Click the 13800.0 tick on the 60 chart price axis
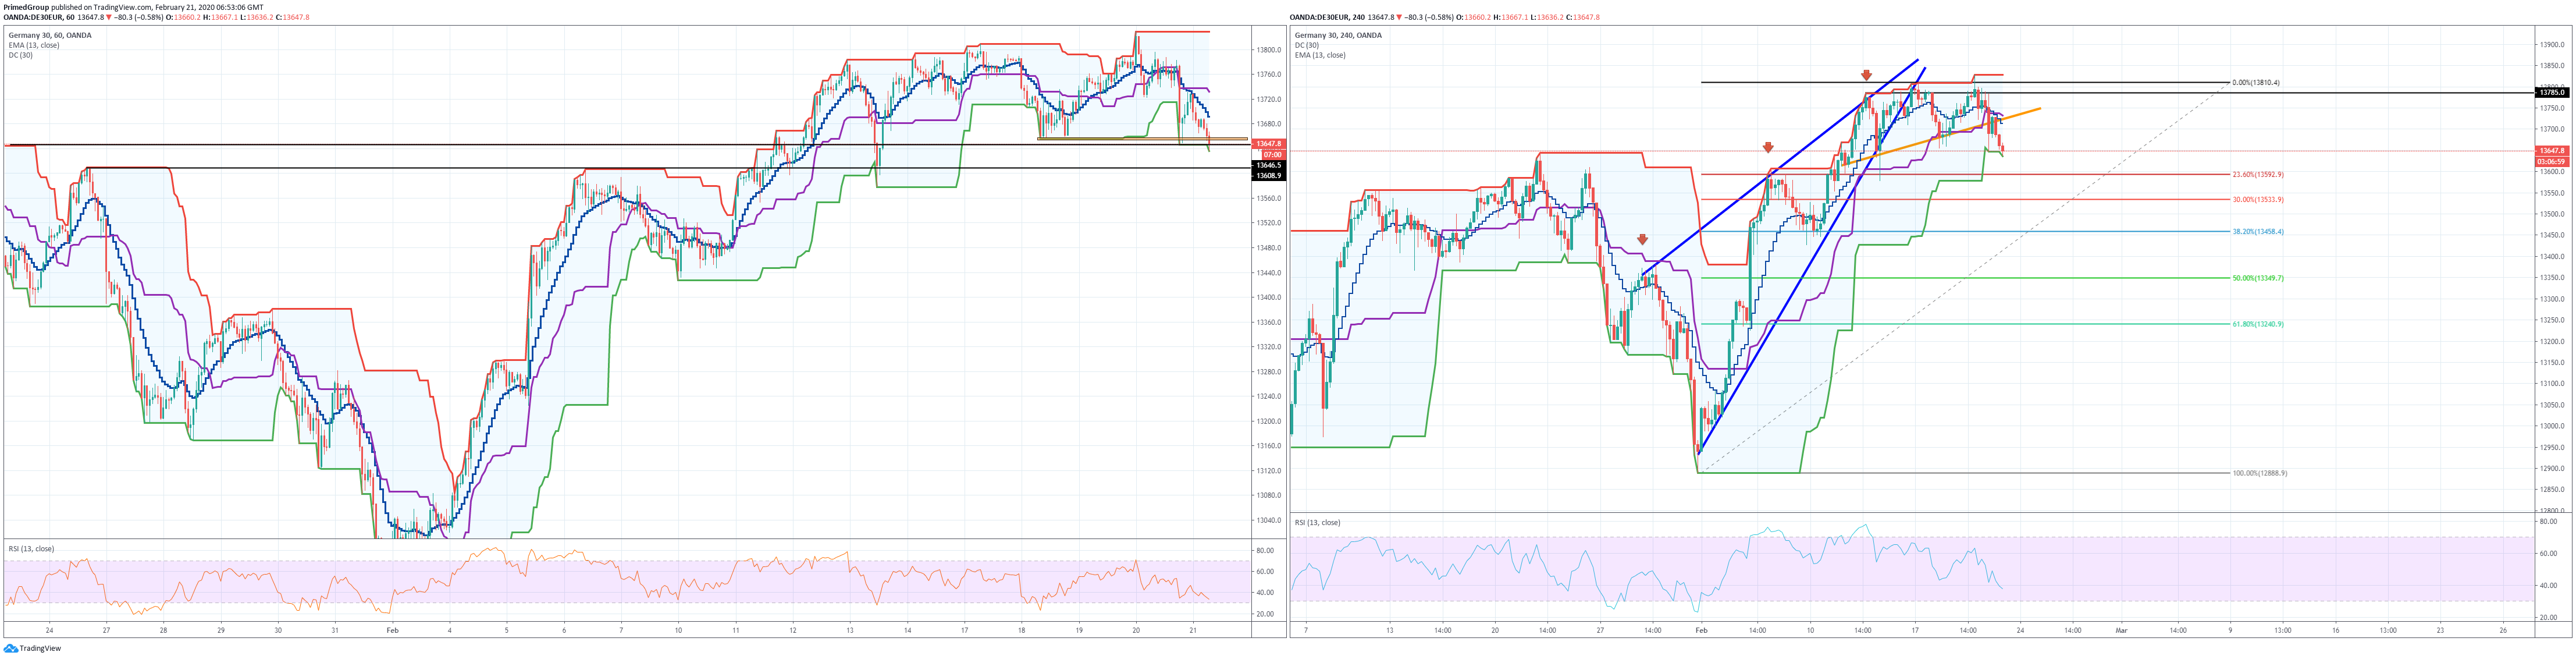2576x659 pixels. 1268,50
